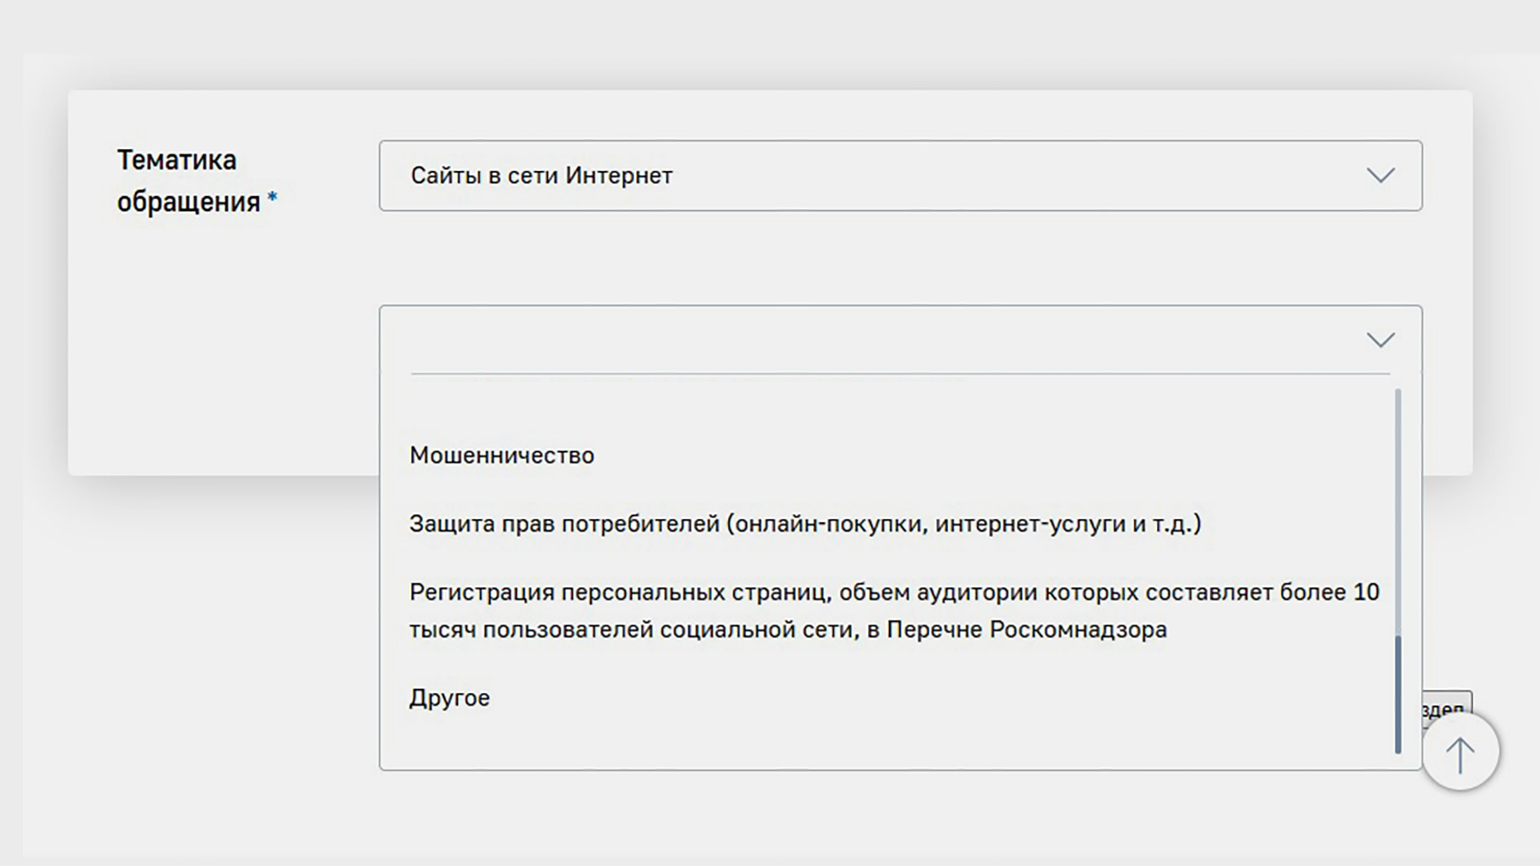Click the chevron of the "Сайты в сети Интернет" dropdown
Screen dimensions: 1540x866
pyautogui.click(x=1380, y=176)
